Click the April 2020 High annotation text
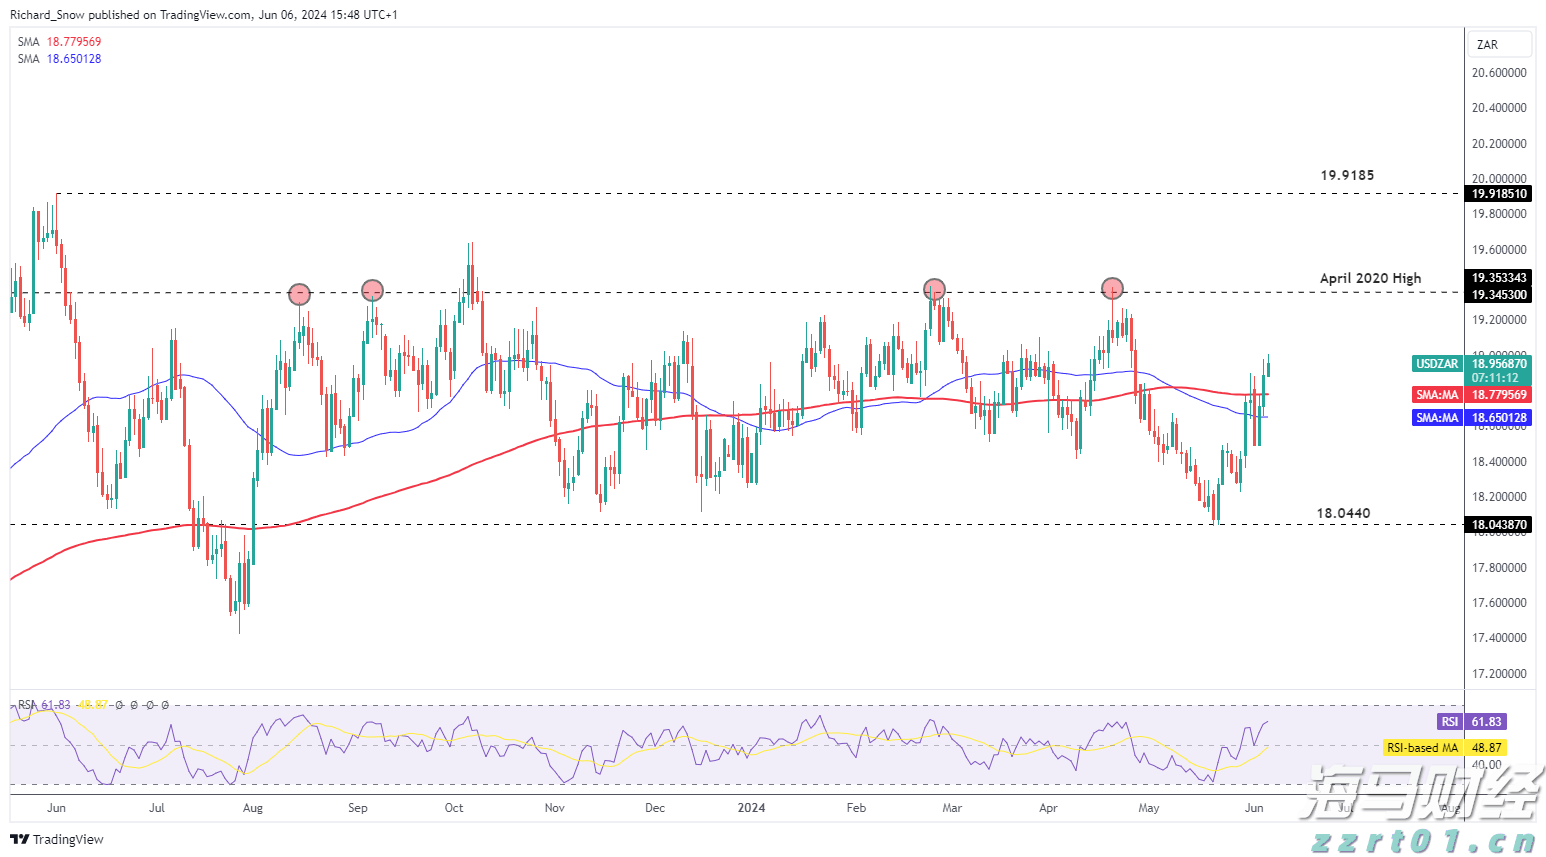 coord(1370,278)
